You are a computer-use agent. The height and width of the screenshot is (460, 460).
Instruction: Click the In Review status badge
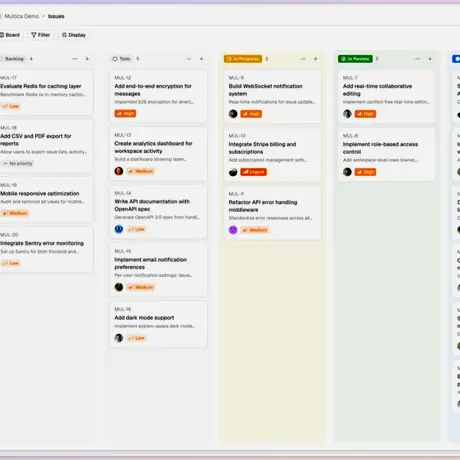coord(355,59)
